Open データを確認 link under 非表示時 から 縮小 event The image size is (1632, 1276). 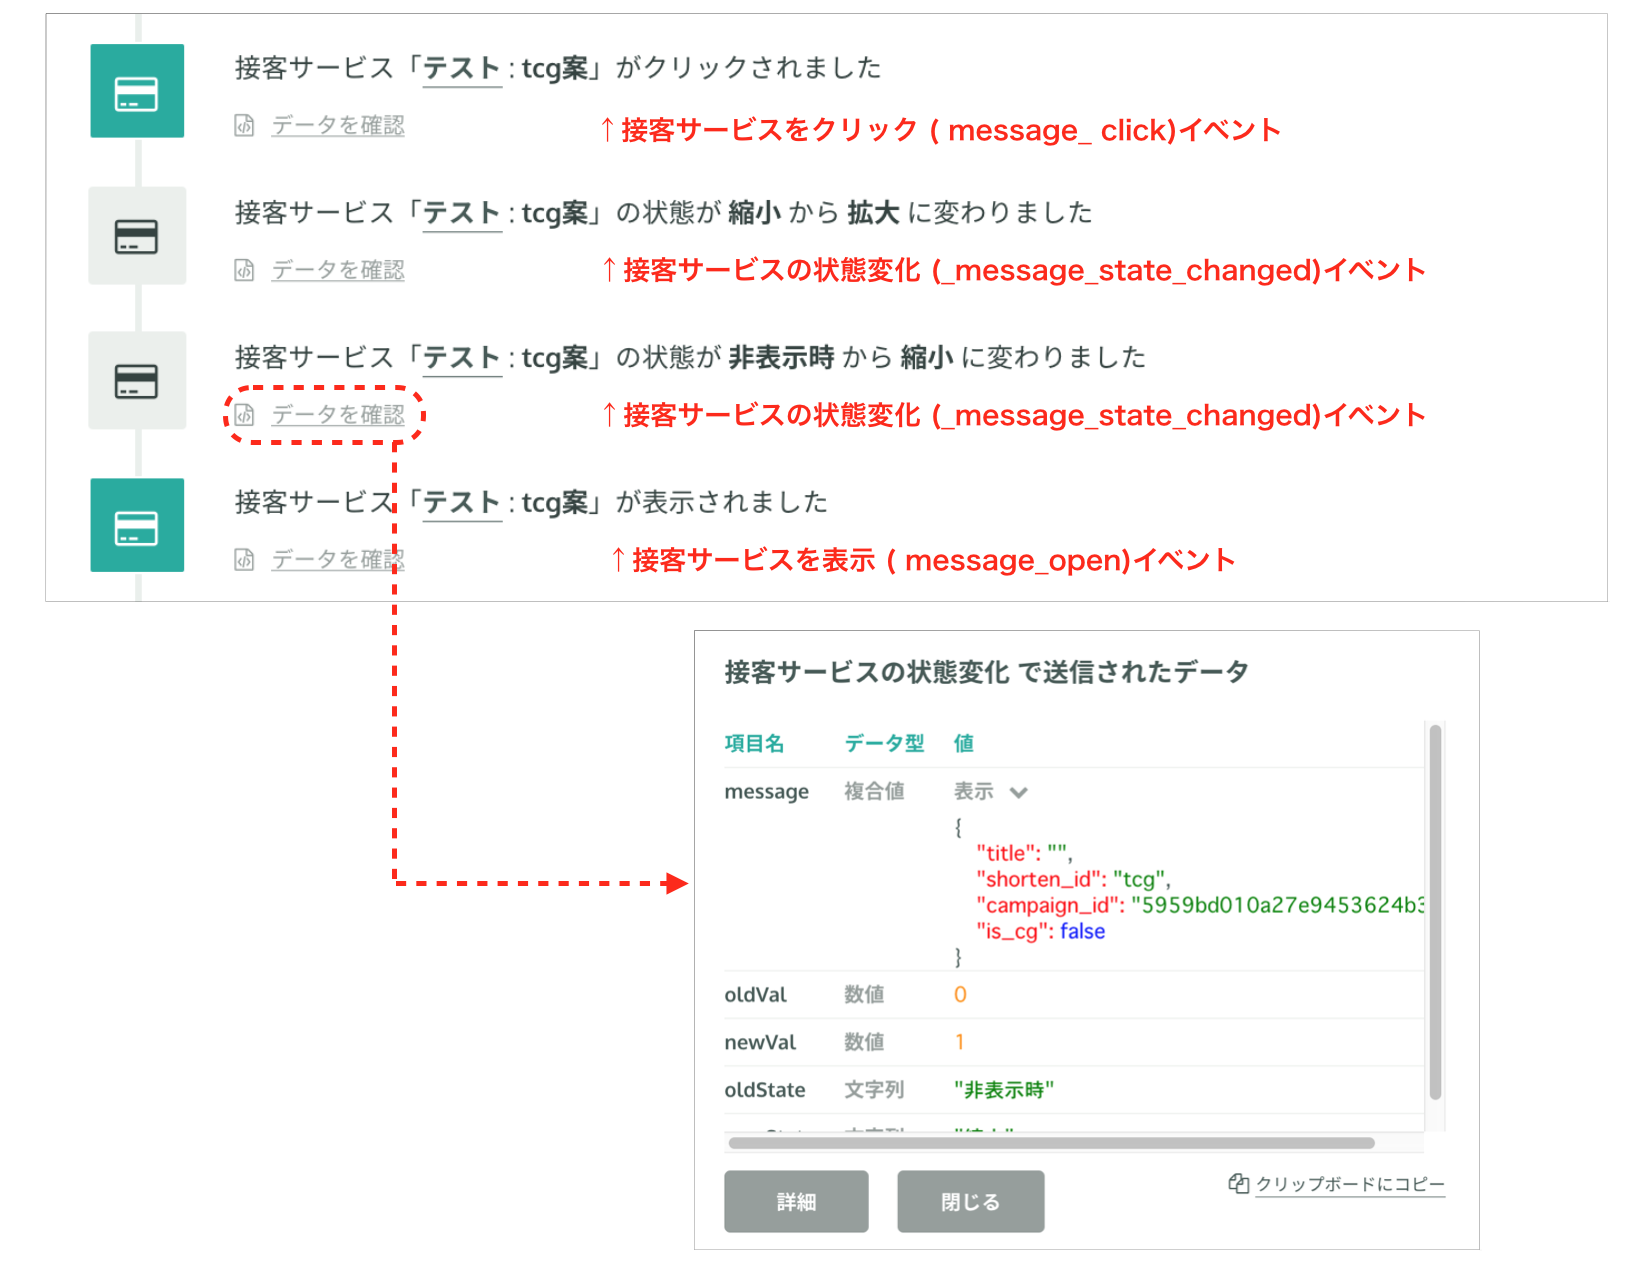pyautogui.click(x=338, y=414)
